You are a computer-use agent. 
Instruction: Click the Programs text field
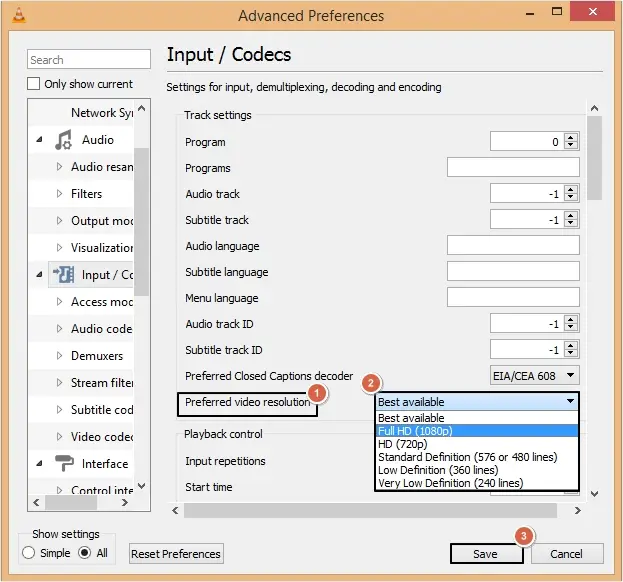pos(513,167)
